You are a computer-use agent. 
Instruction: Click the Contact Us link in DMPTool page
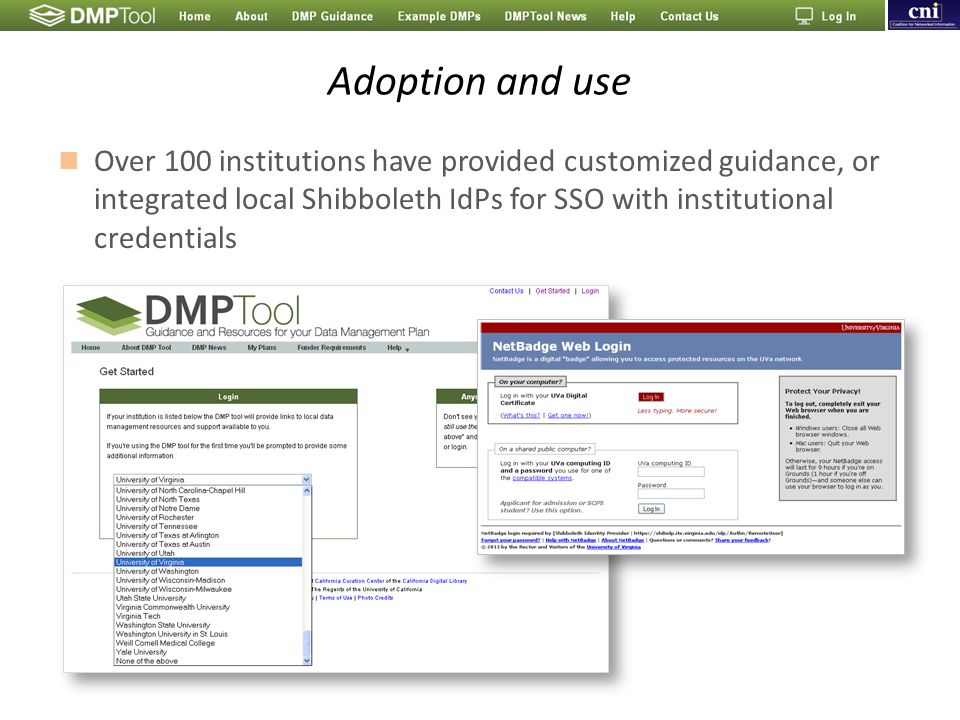(x=506, y=291)
